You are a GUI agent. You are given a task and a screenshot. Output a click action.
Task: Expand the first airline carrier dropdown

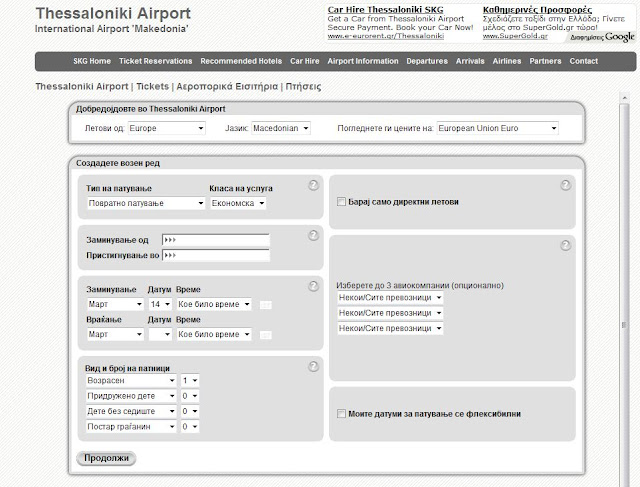390,298
